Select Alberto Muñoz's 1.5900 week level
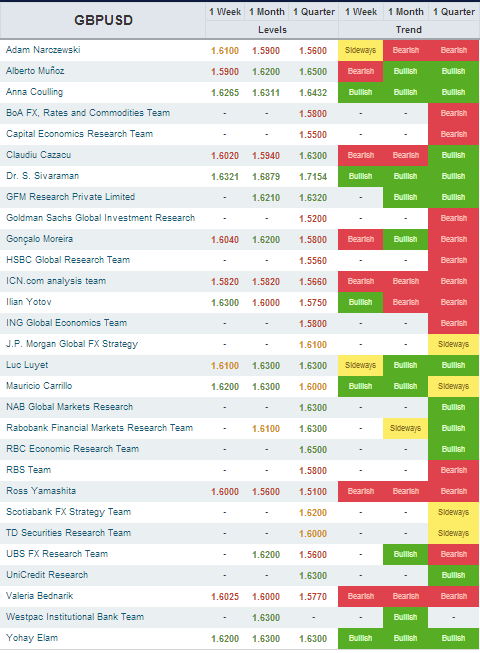 225,72
